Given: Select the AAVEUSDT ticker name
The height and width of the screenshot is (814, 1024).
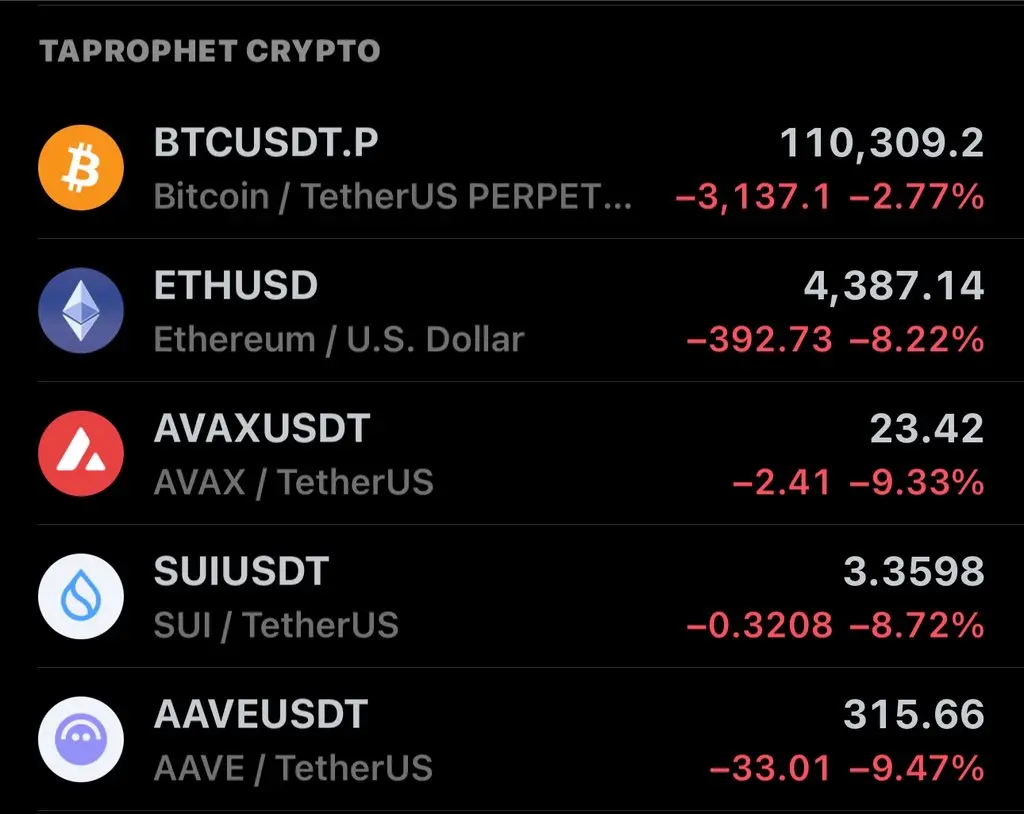Looking at the screenshot, I should click(x=261, y=715).
